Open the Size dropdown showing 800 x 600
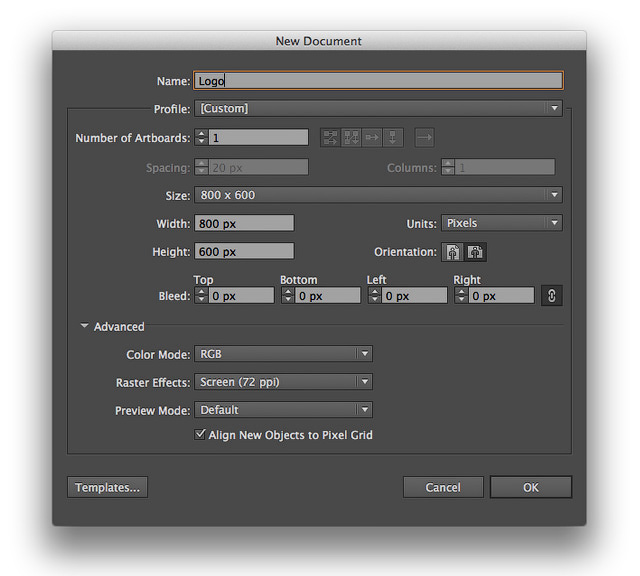The image size is (640, 576). pos(378,195)
